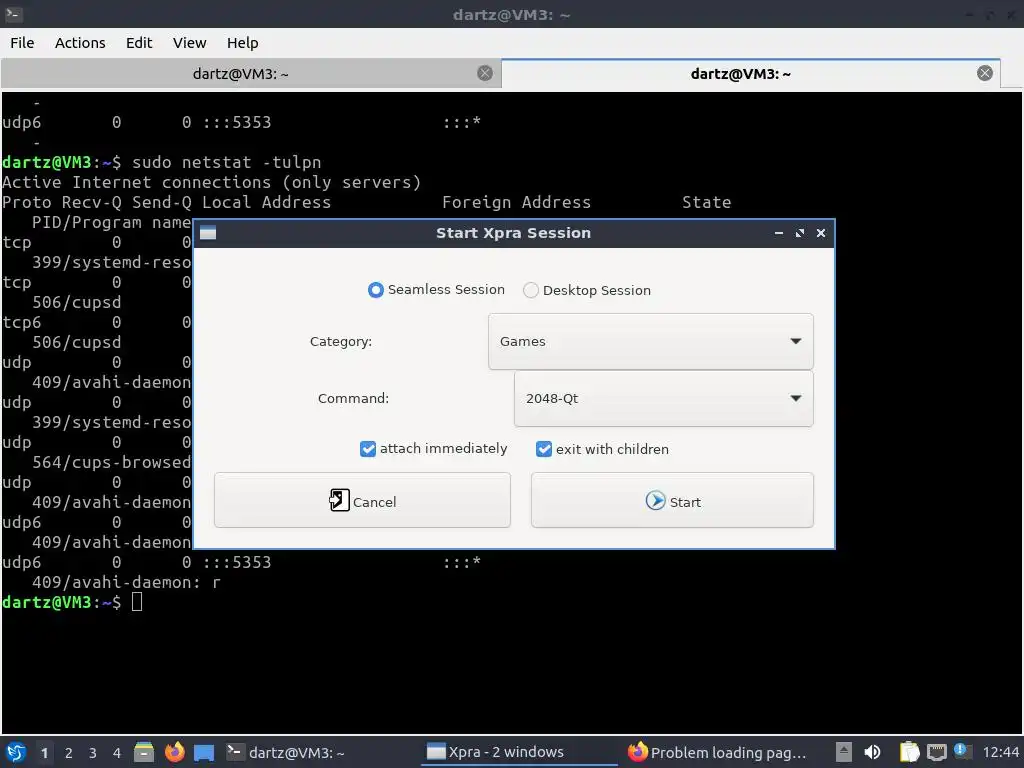Open the terminal Edit menu
1024x768 pixels.
tap(138, 43)
